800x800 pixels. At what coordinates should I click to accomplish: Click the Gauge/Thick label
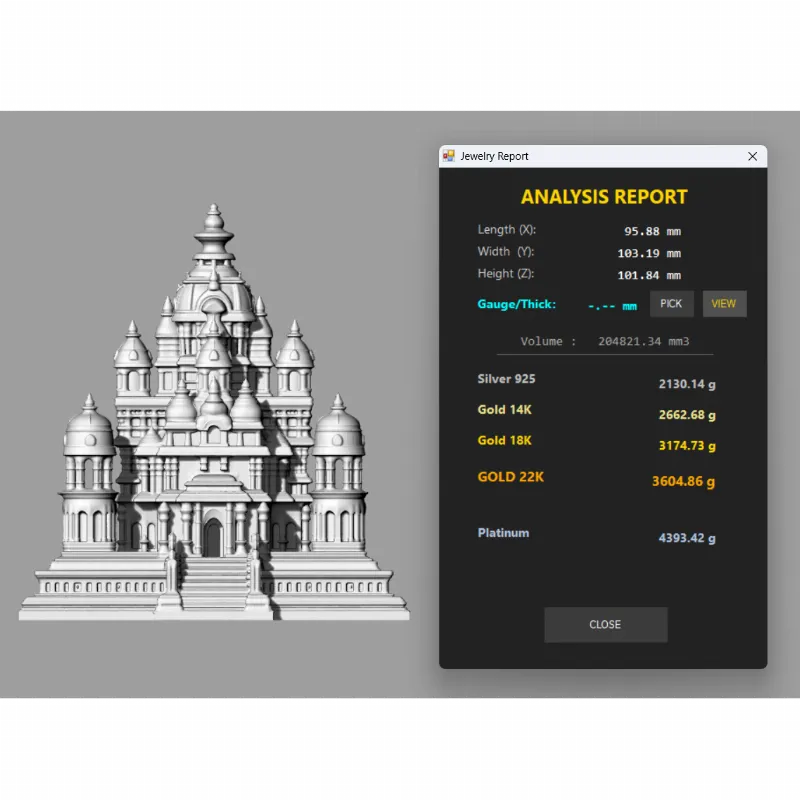[516, 304]
